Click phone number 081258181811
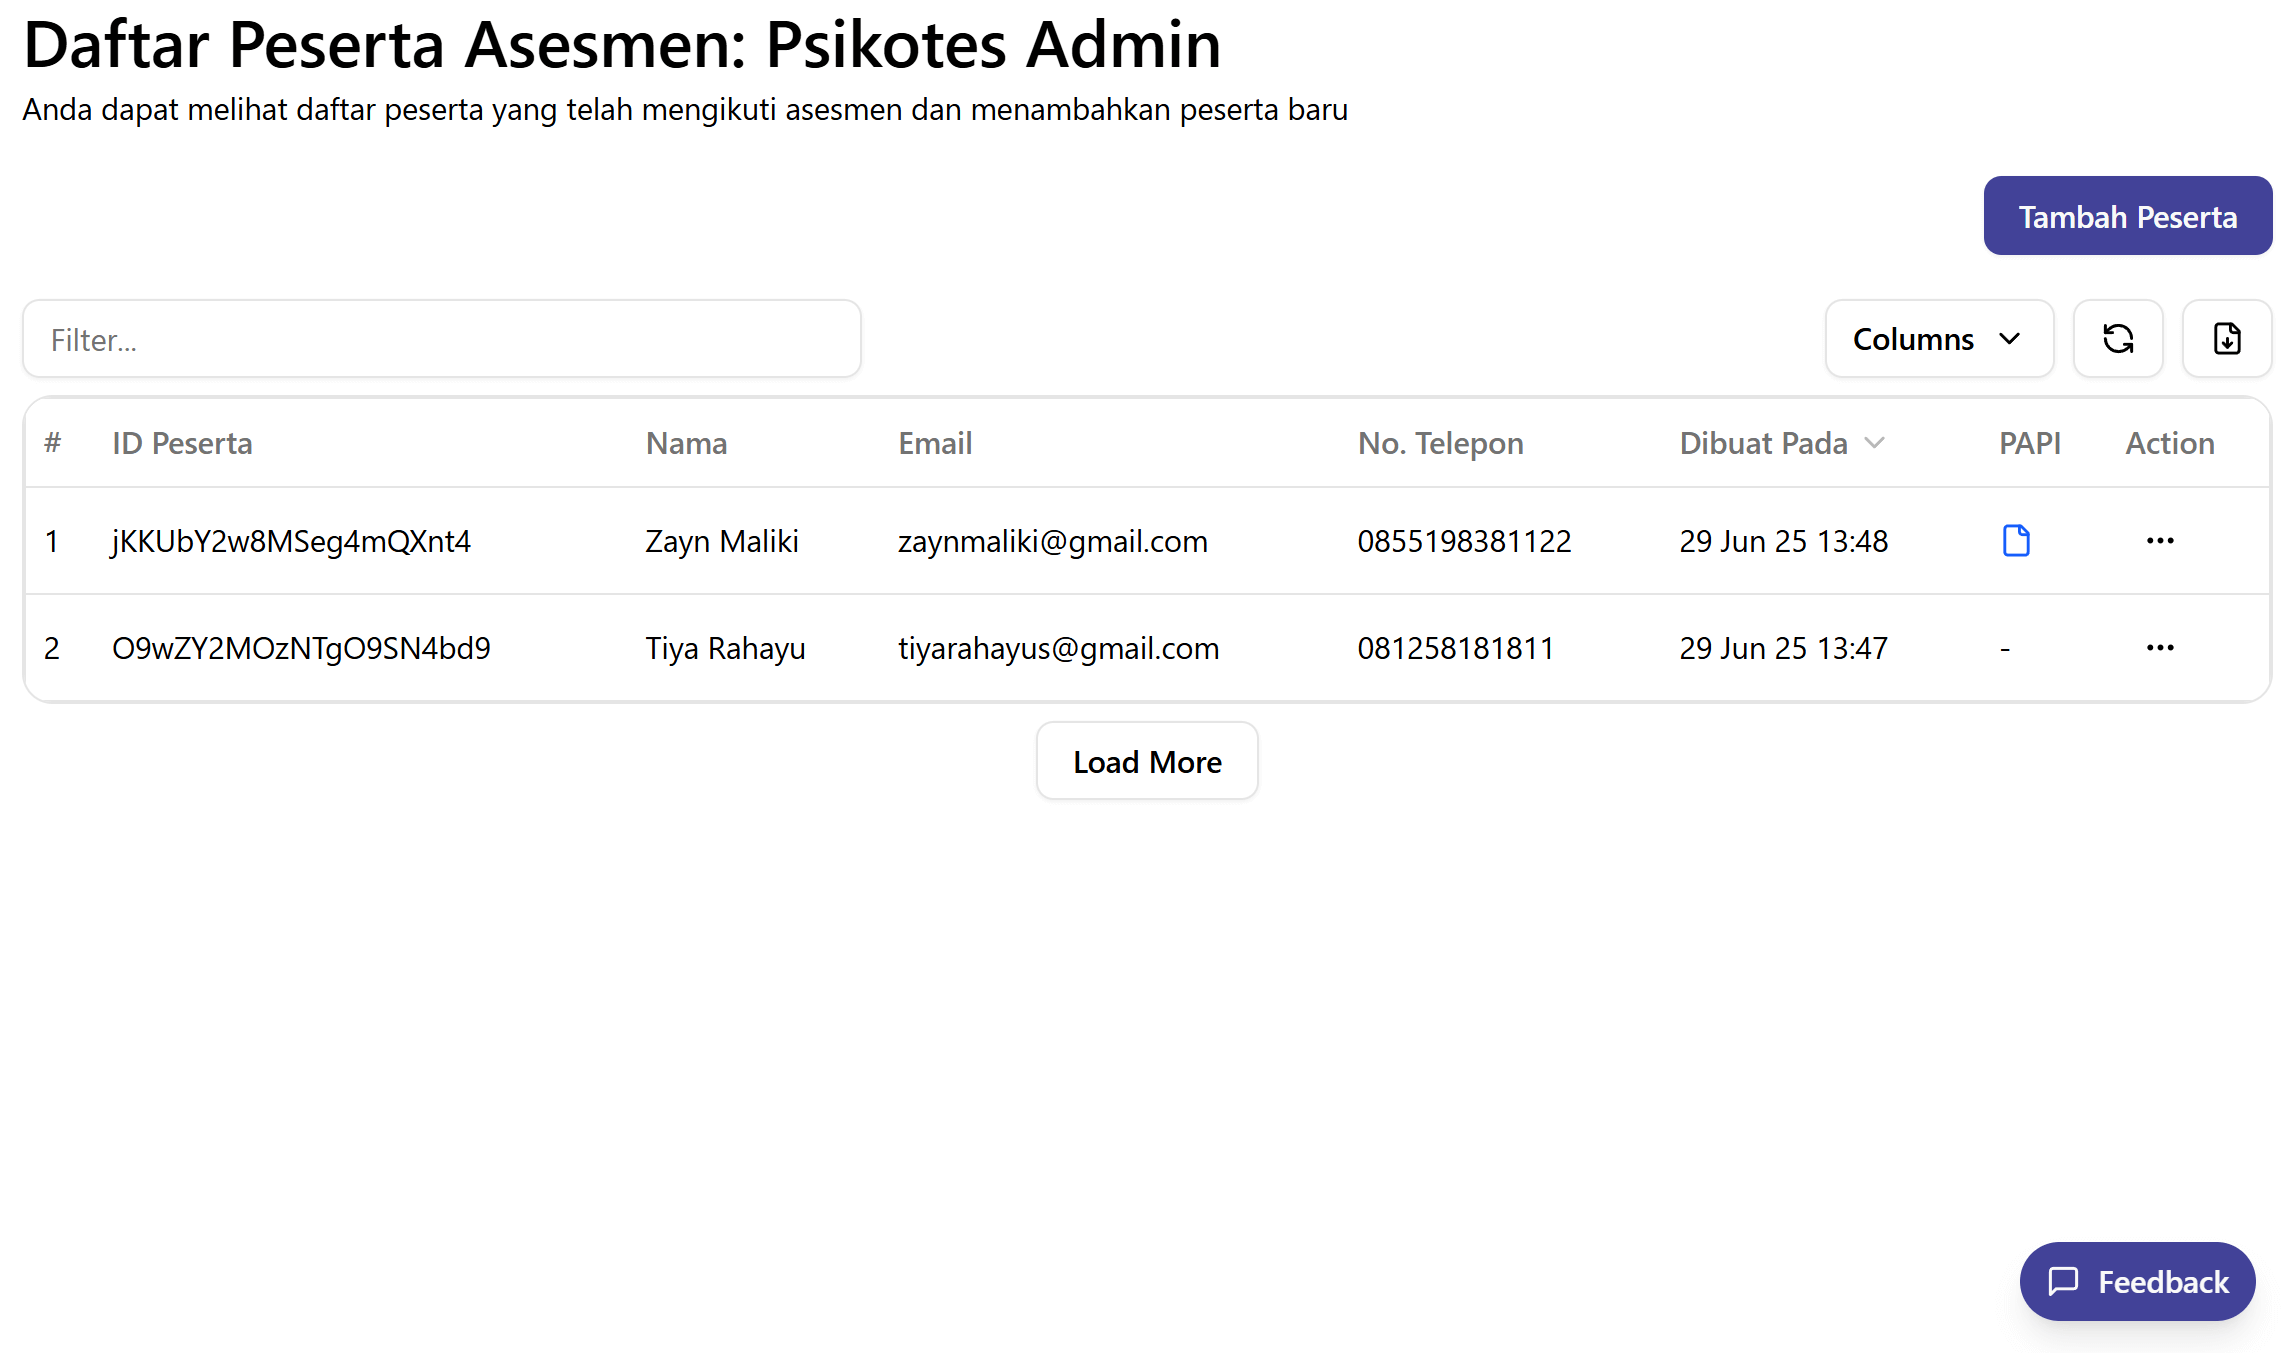Viewport: 2296px width, 1353px height. click(1455, 648)
